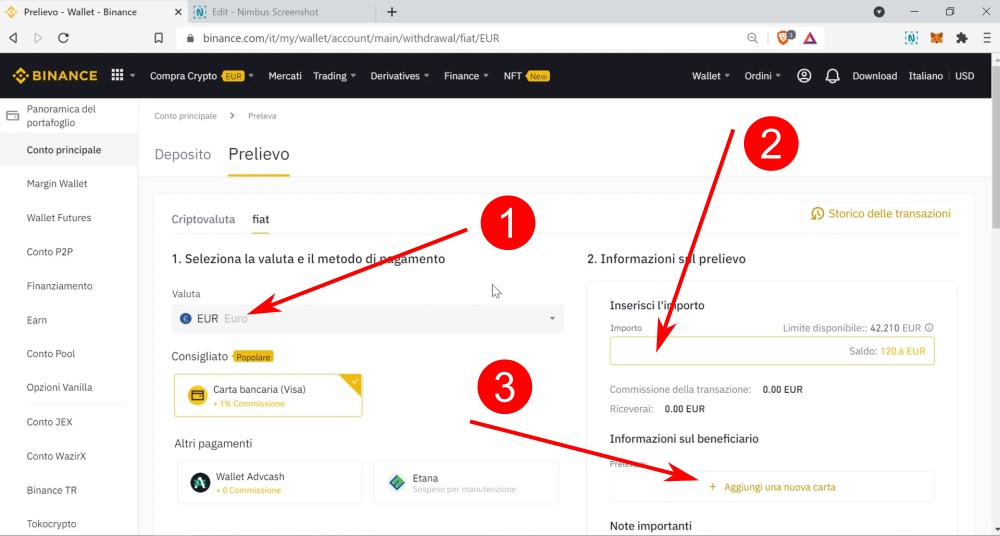Image resolution: width=1000 pixels, height=536 pixels.
Task: Open Binance TR in sidebar
Action: point(52,490)
